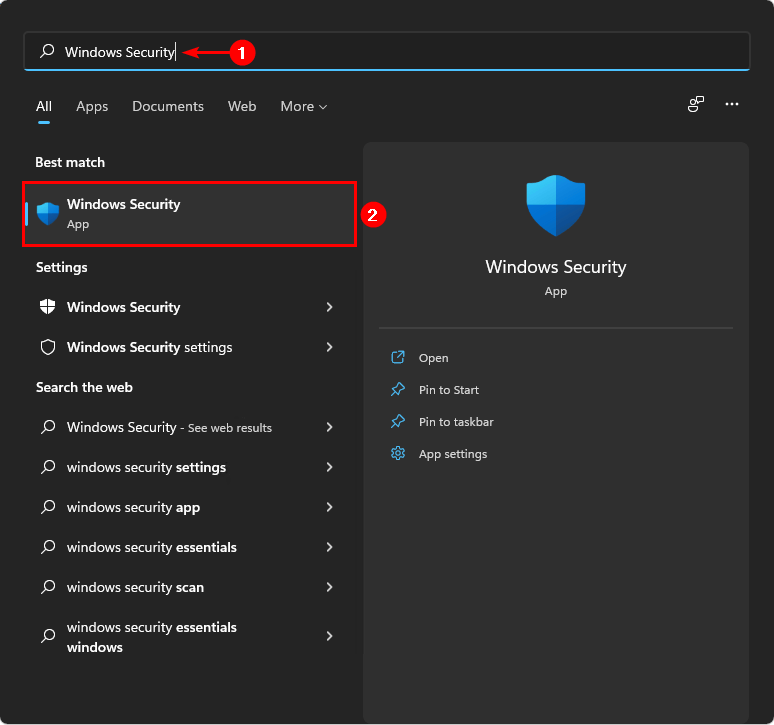The width and height of the screenshot is (774, 725).
Task: Click search icon on single-line 'windows security essentials' row
Action: (48, 546)
